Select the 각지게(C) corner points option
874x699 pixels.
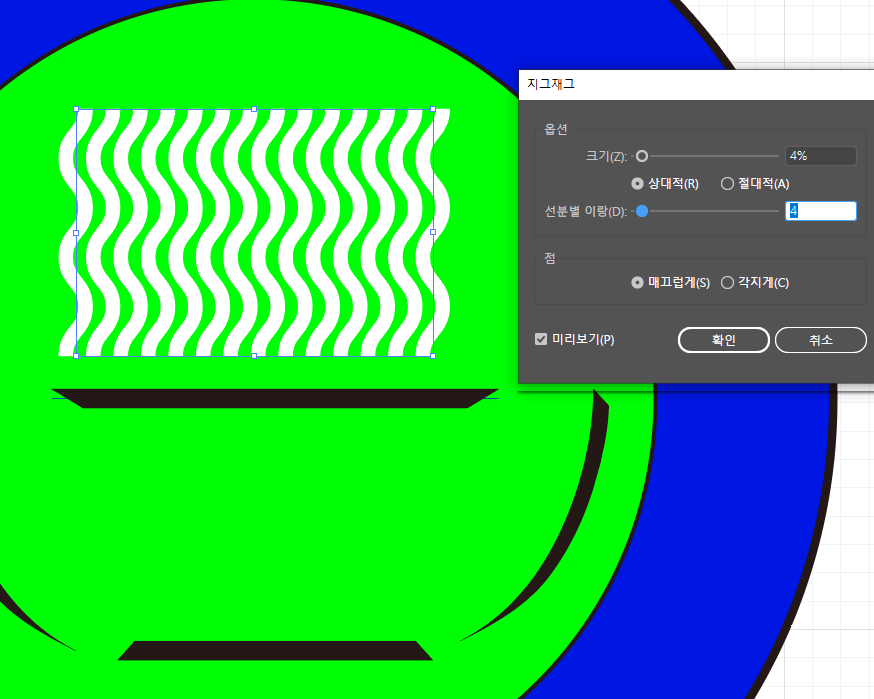coord(727,283)
